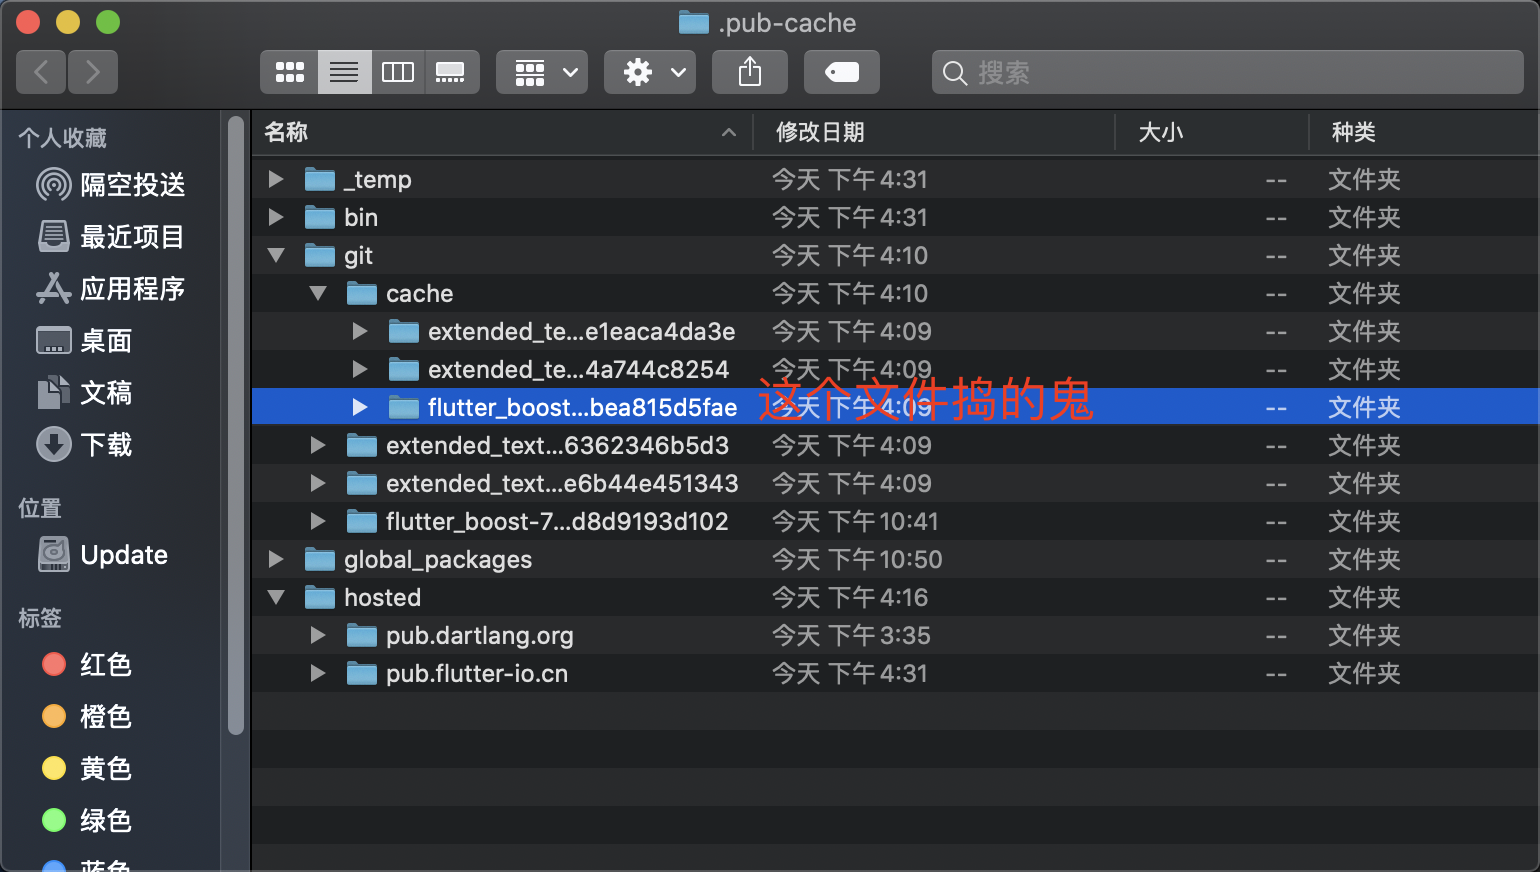Go forward with the right chevron button
The image size is (1540, 872).
coord(93,72)
